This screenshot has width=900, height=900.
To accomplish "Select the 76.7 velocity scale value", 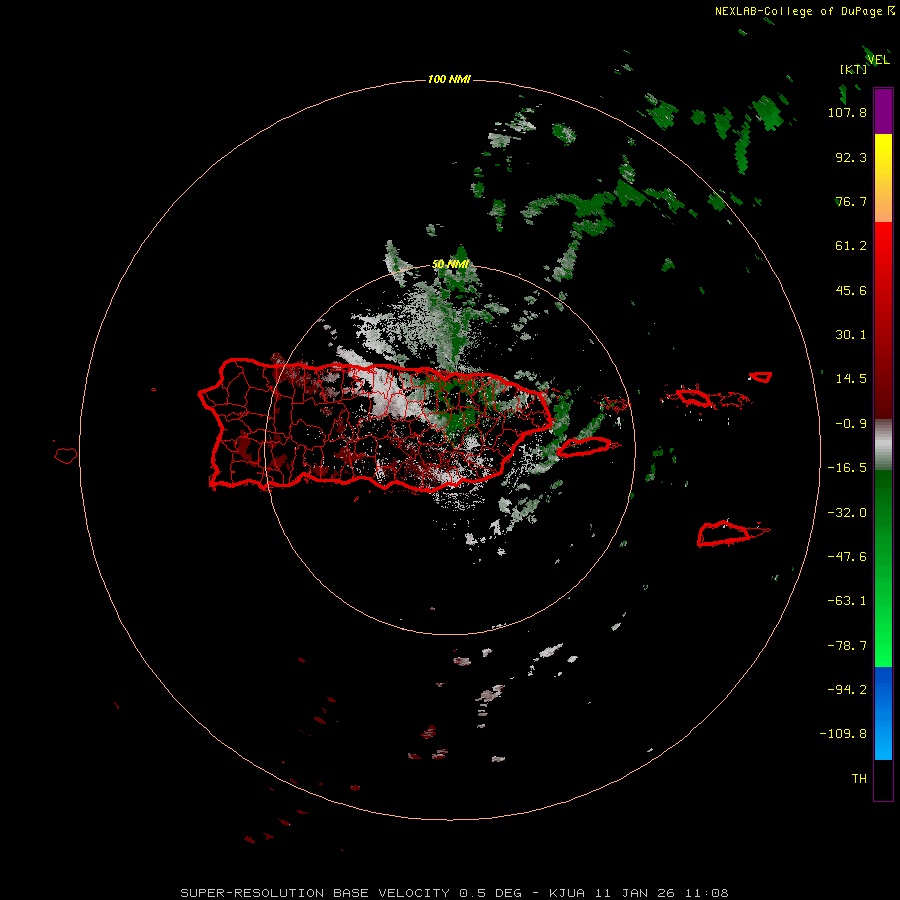I will 851,201.
